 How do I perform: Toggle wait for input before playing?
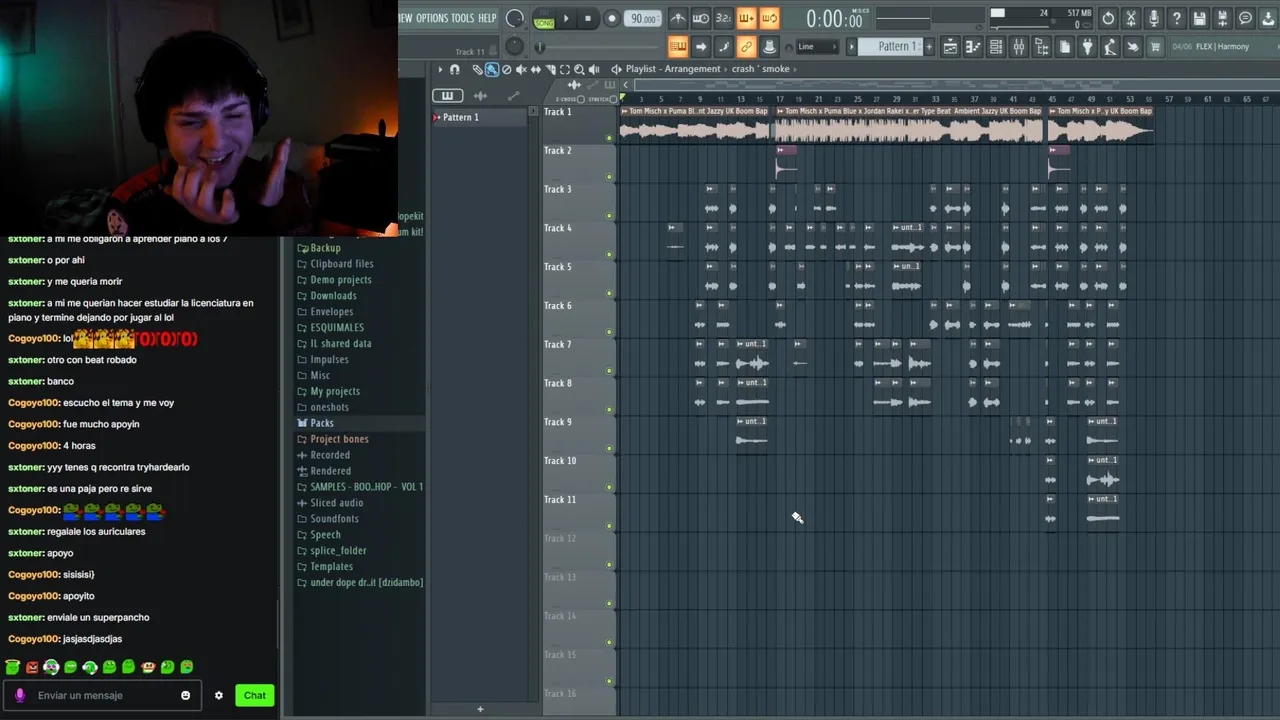click(x=701, y=18)
